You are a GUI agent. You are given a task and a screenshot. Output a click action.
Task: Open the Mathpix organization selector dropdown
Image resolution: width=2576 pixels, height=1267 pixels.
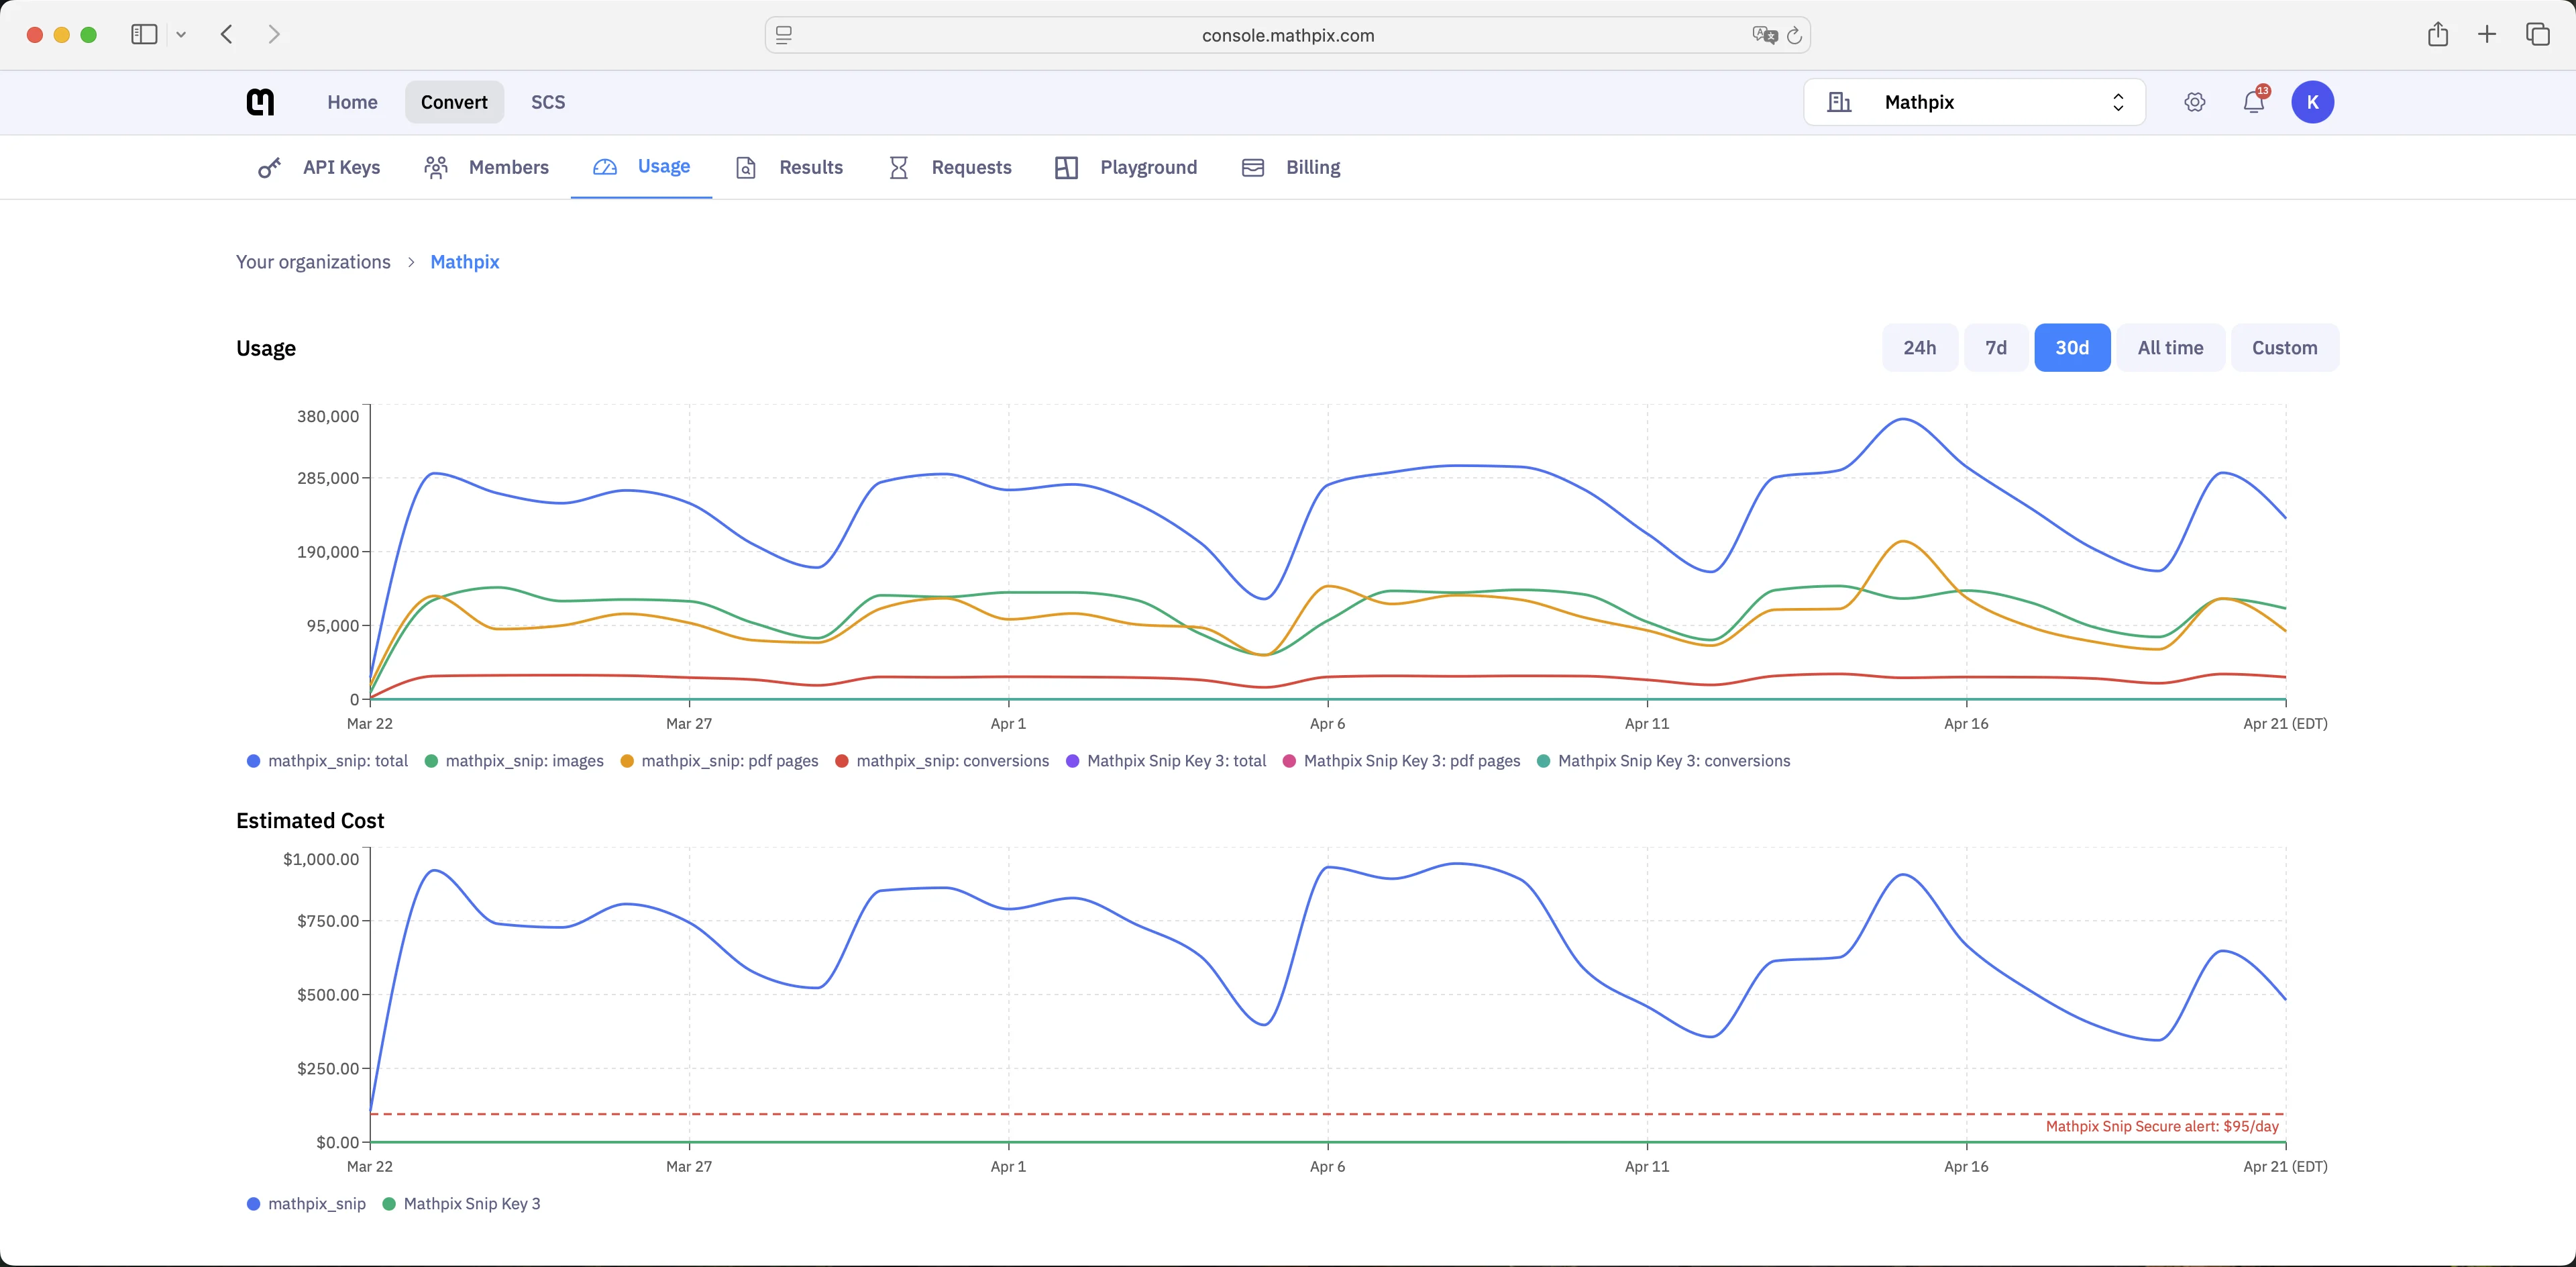(x=1974, y=102)
